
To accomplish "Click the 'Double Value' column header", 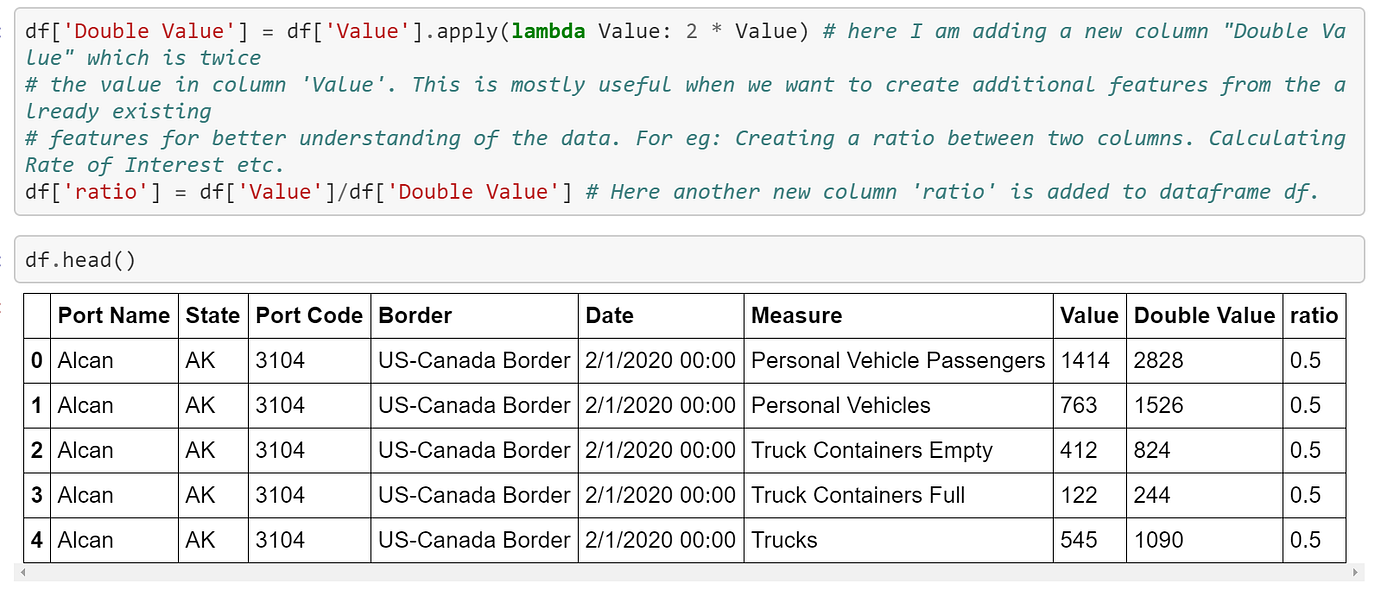I will coord(1204,316).
